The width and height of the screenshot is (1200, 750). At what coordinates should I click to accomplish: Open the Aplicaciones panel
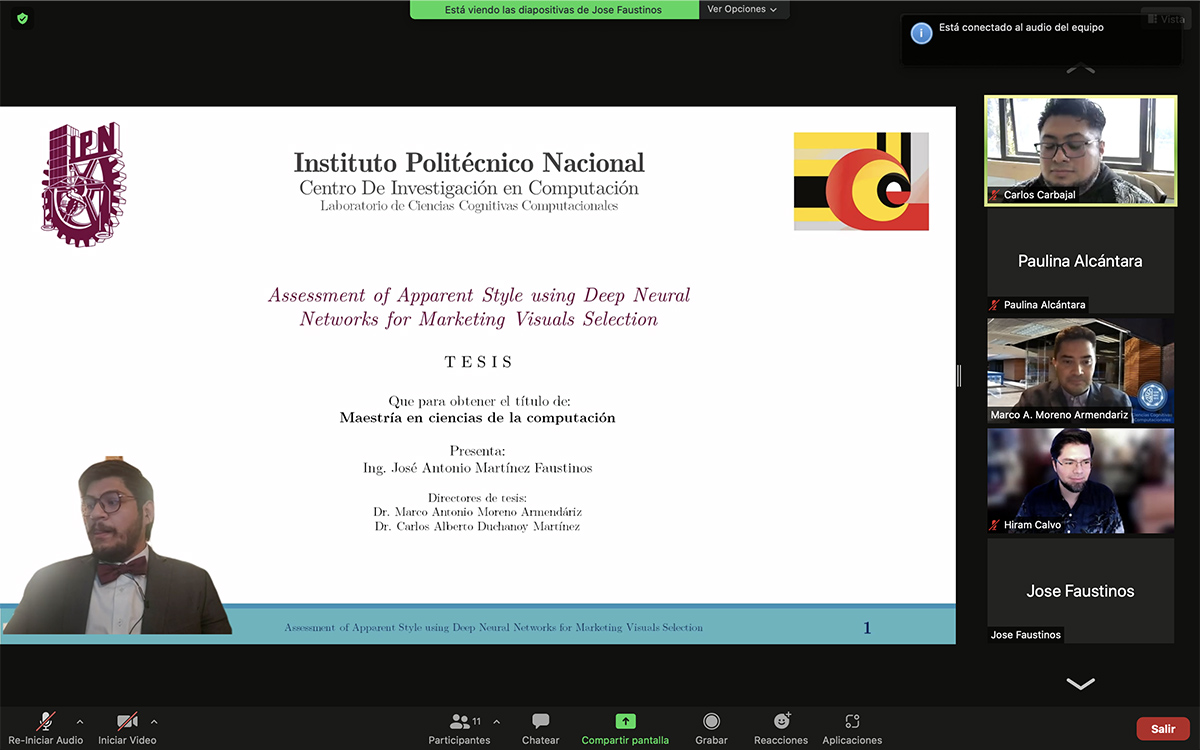click(x=852, y=729)
